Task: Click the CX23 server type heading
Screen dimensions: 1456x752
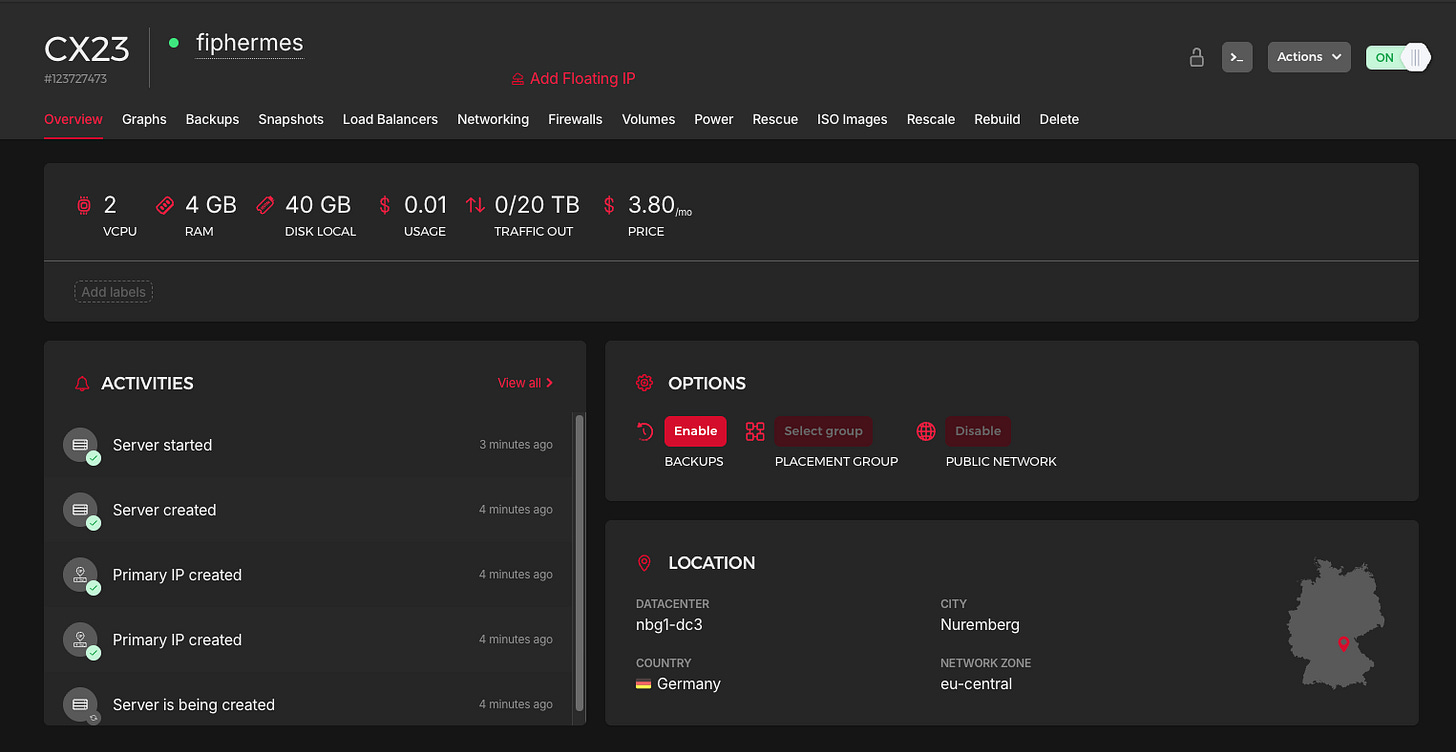Action: click(87, 48)
